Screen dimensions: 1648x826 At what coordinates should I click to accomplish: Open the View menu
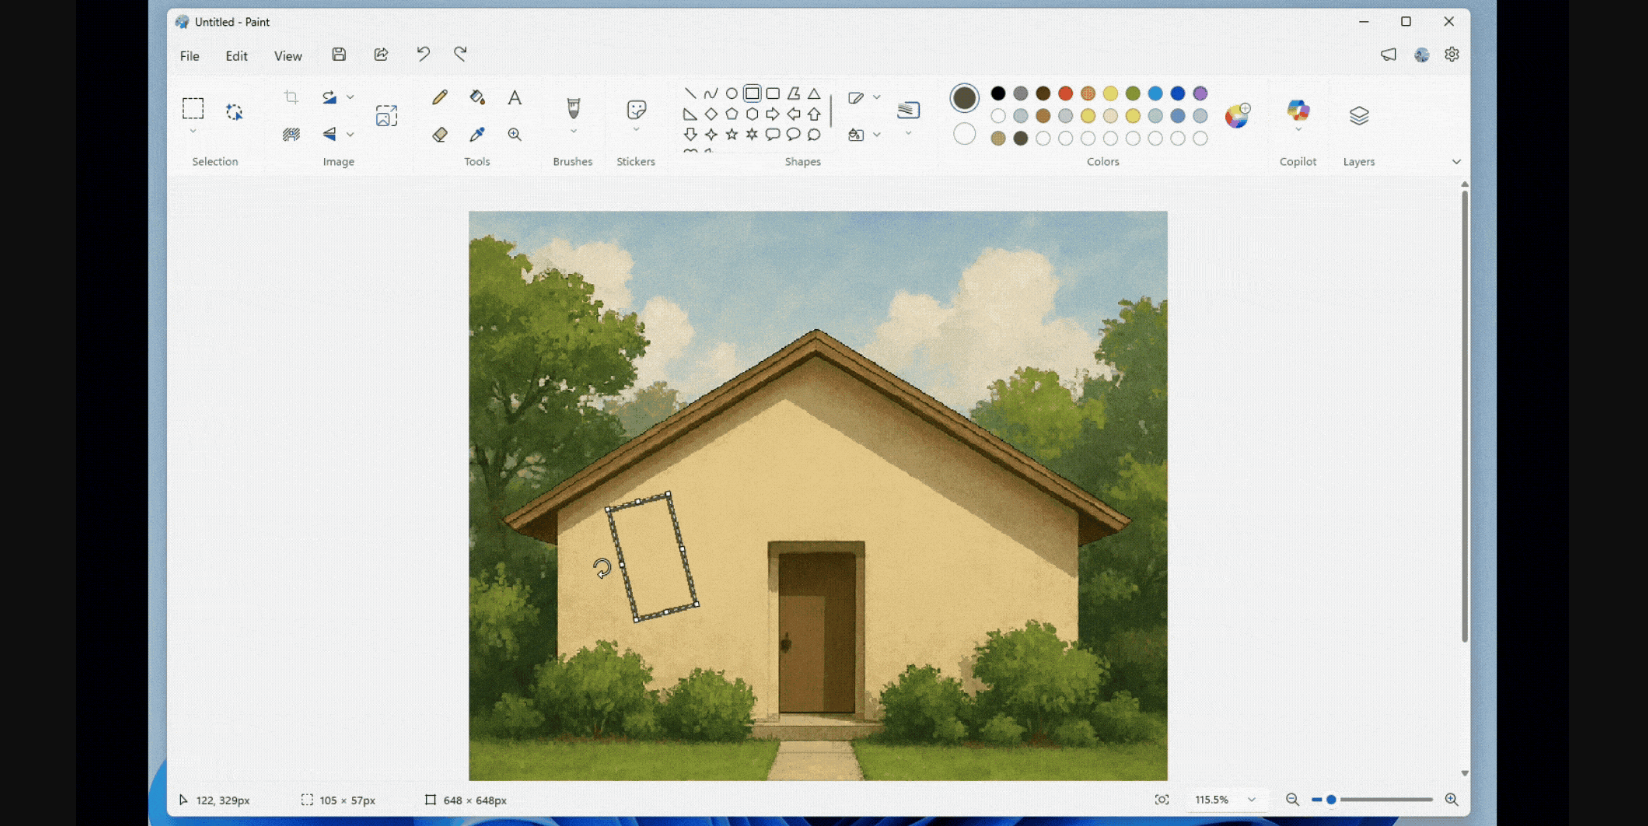(x=288, y=56)
